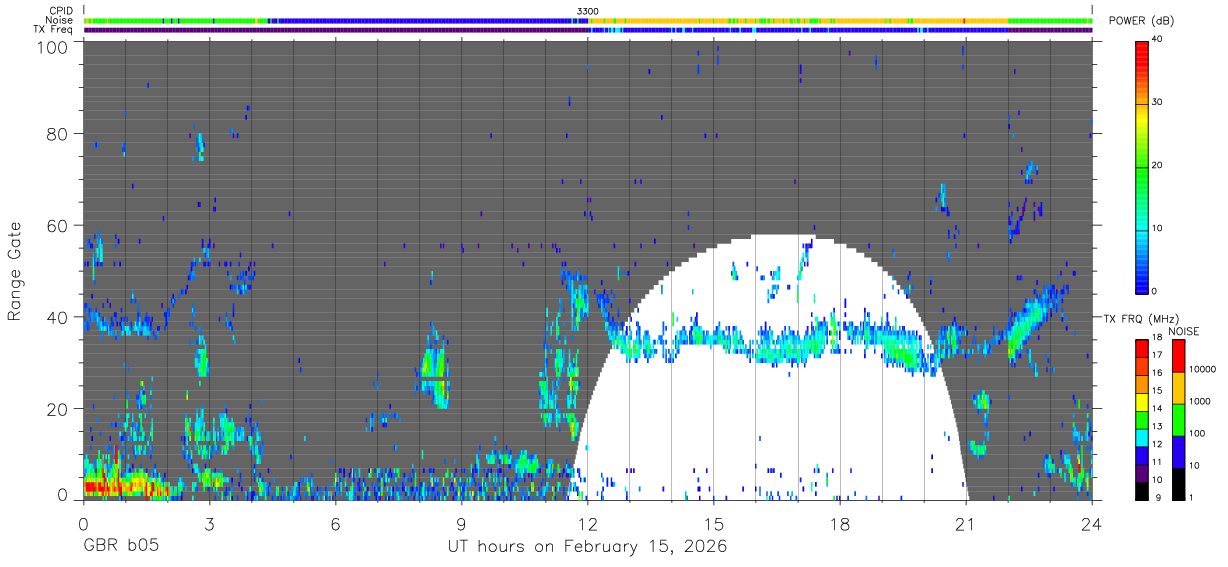Click the NOISE color scale bar
The height and width of the screenshot is (567, 1228).
pyautogui.click(x=1178, y=420)
